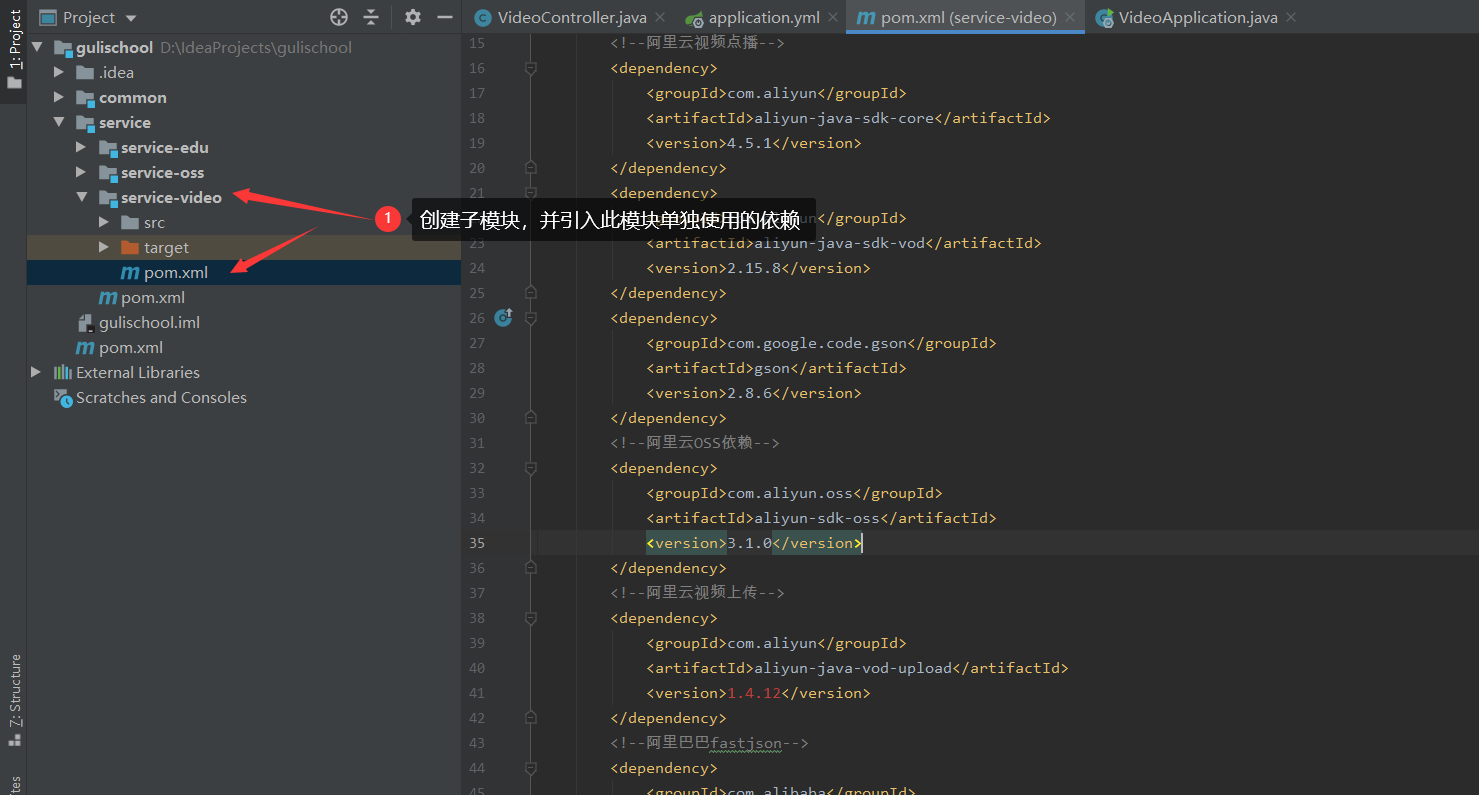Screen dimensions: 1479x795
Task: Toggle the 1: Project tool window button
Action: pos(14,50)
